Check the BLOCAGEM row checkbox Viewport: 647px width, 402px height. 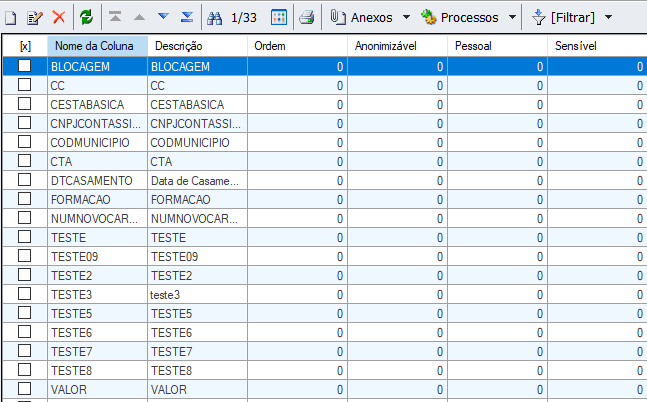tap(24, 66)
